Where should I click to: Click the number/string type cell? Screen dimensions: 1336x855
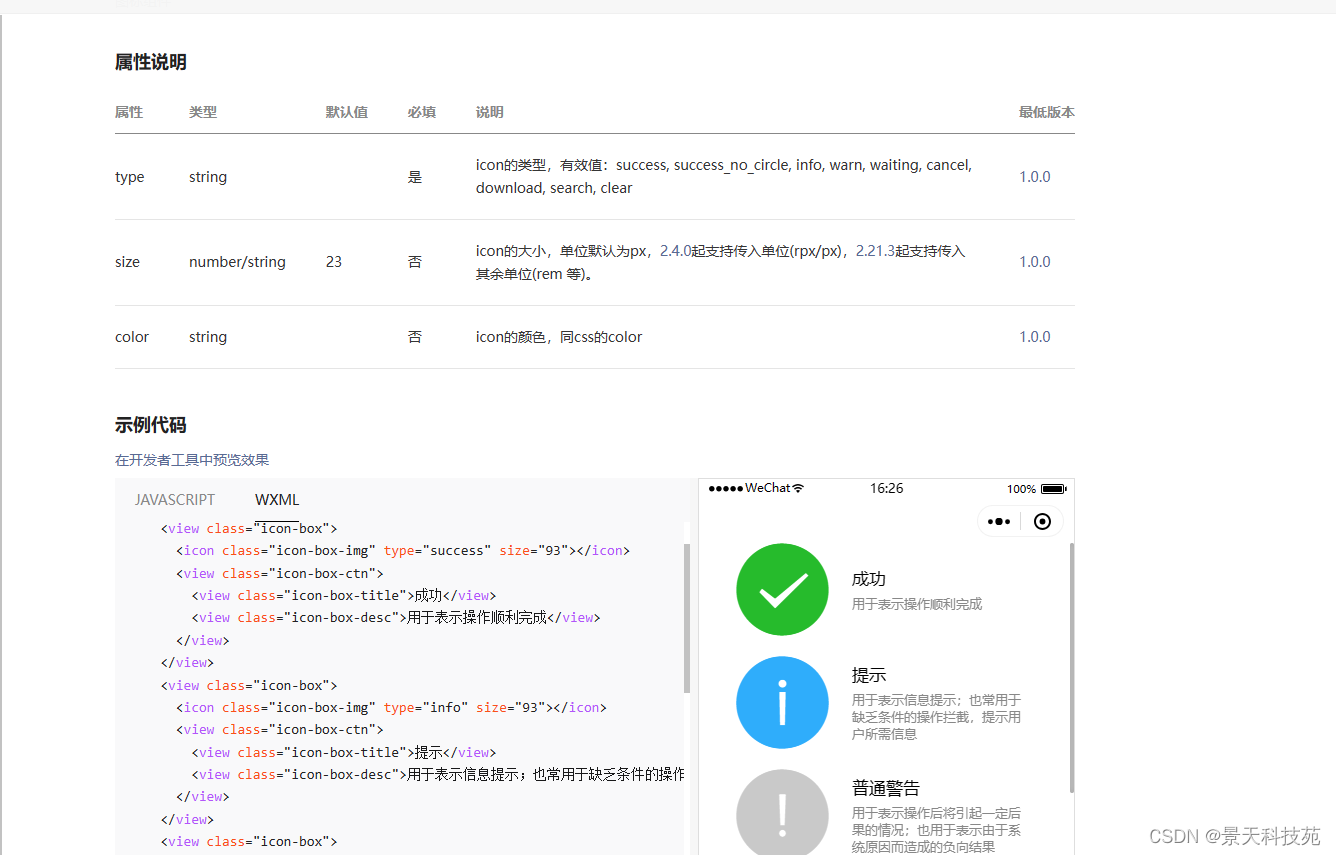click(x=237, y=262)
